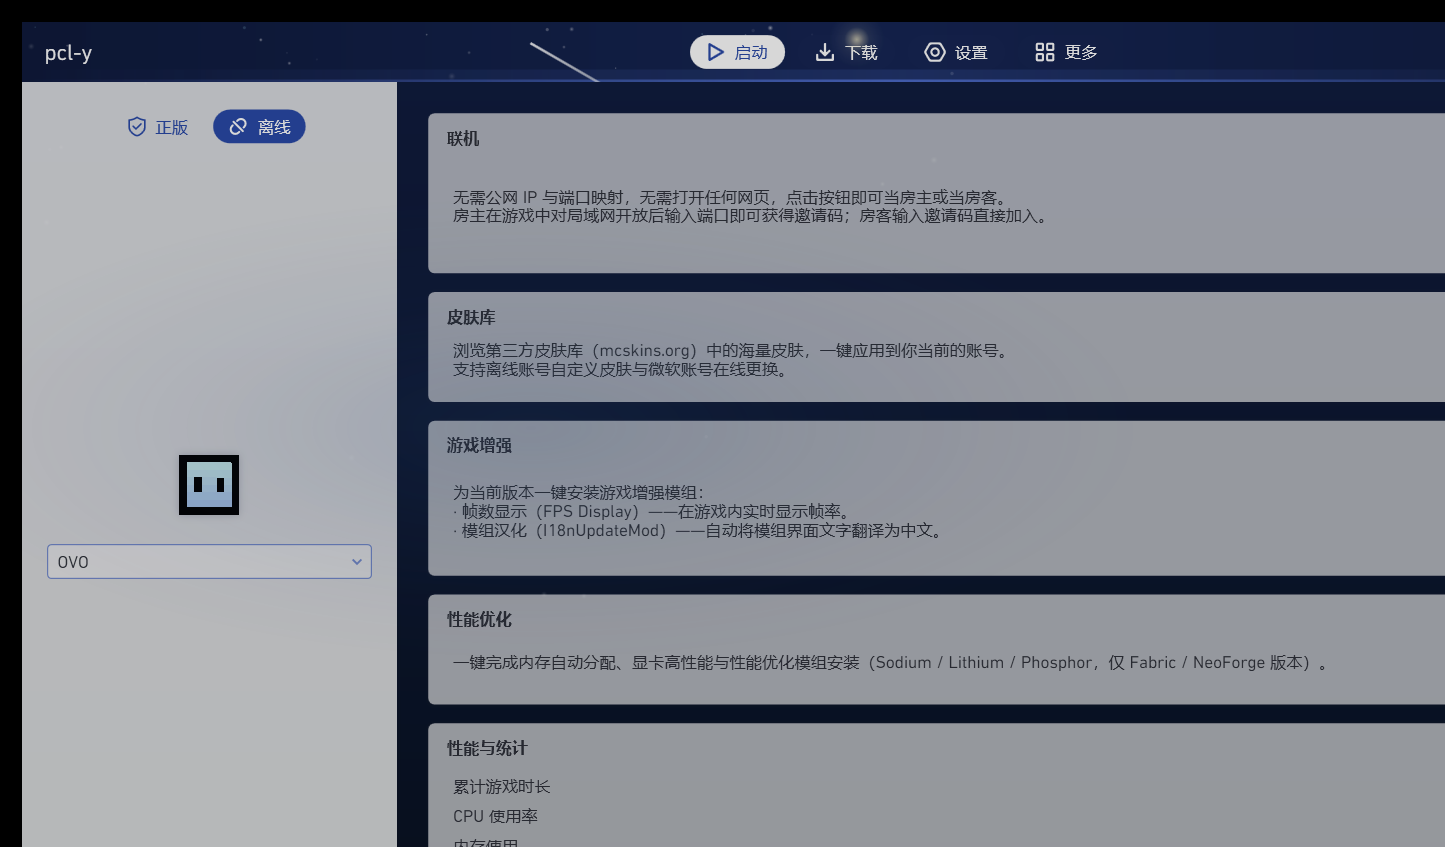This screenshot has height=847, width=1445.
Task: Click the line 为当前版本一键安装游戏增强模组
Action: [x=579, y=493]
